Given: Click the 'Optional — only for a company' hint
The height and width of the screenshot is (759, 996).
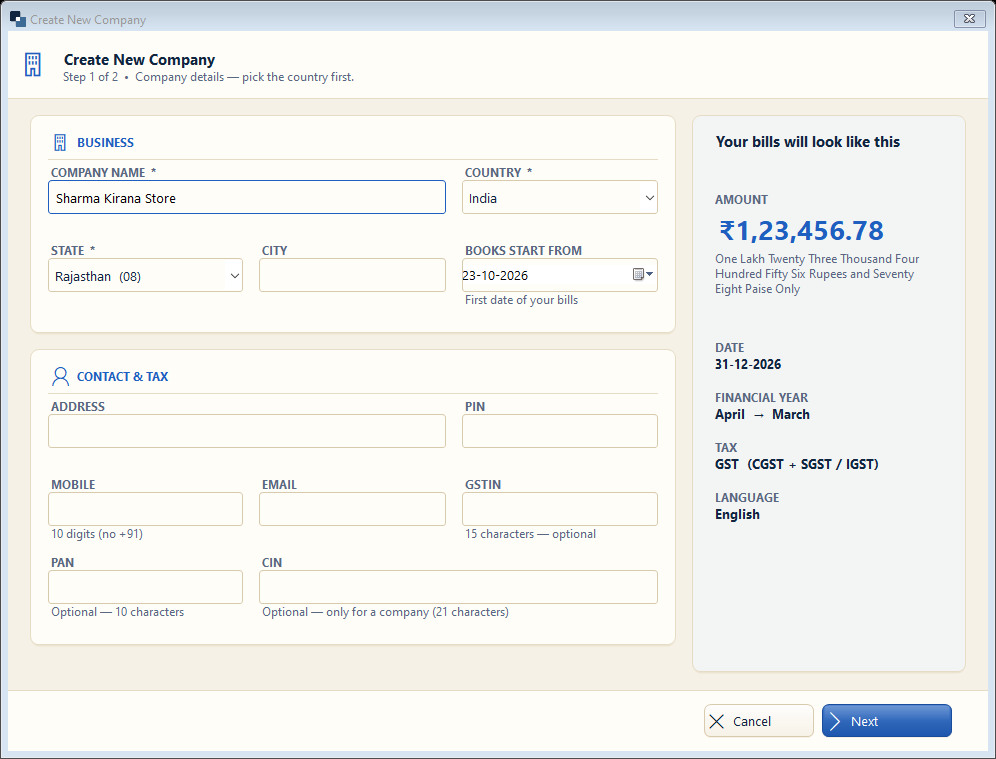Looking at the screenshot, I should coord(386,612).
